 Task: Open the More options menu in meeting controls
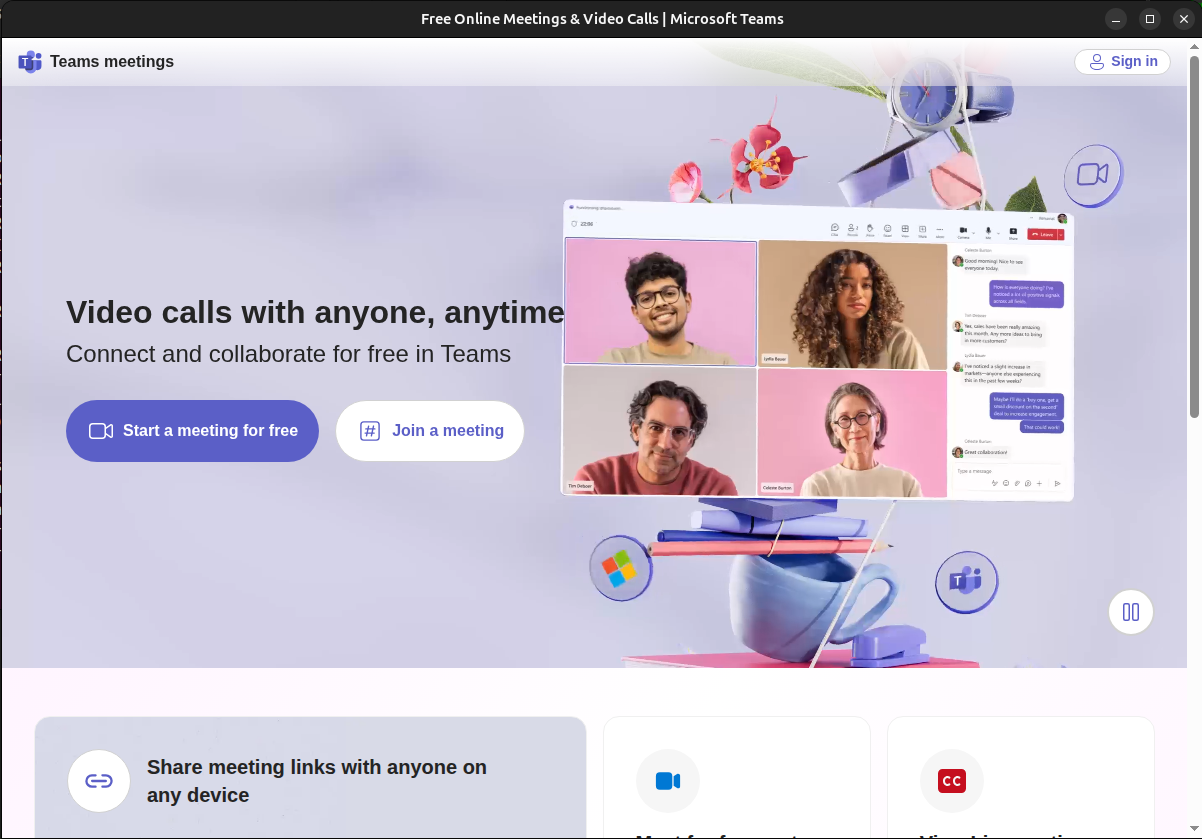point(940,230)
